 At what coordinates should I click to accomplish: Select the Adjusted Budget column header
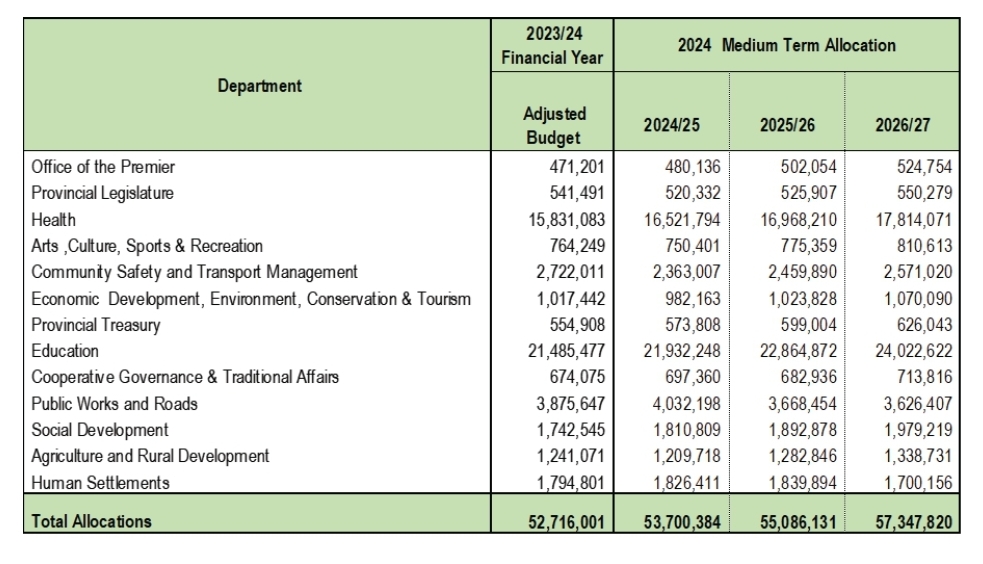(552, 125)
